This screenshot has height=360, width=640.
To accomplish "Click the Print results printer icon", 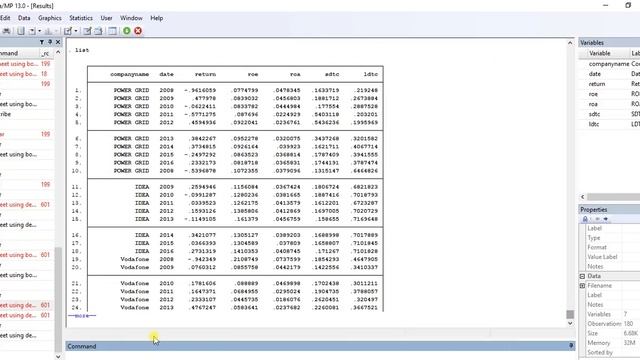I will coord(7,31).
